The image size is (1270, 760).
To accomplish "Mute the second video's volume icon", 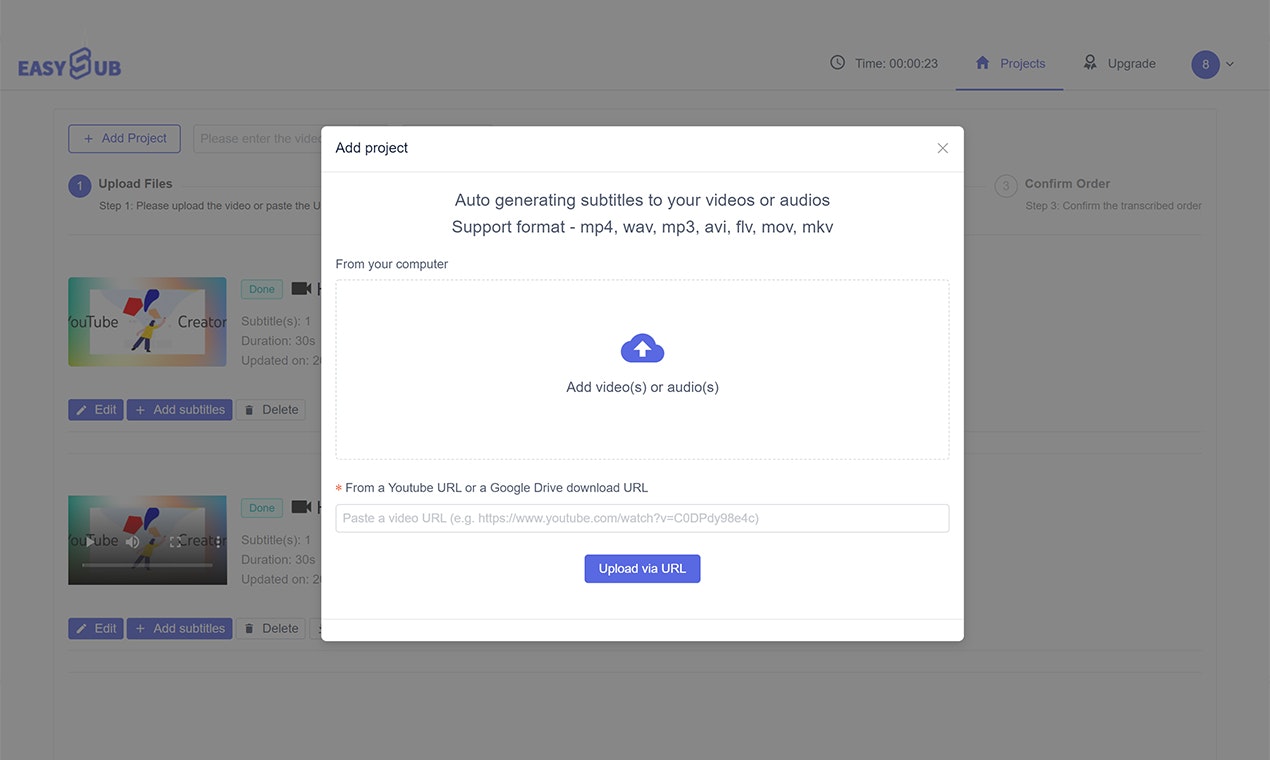I will [x=132, y=541].
